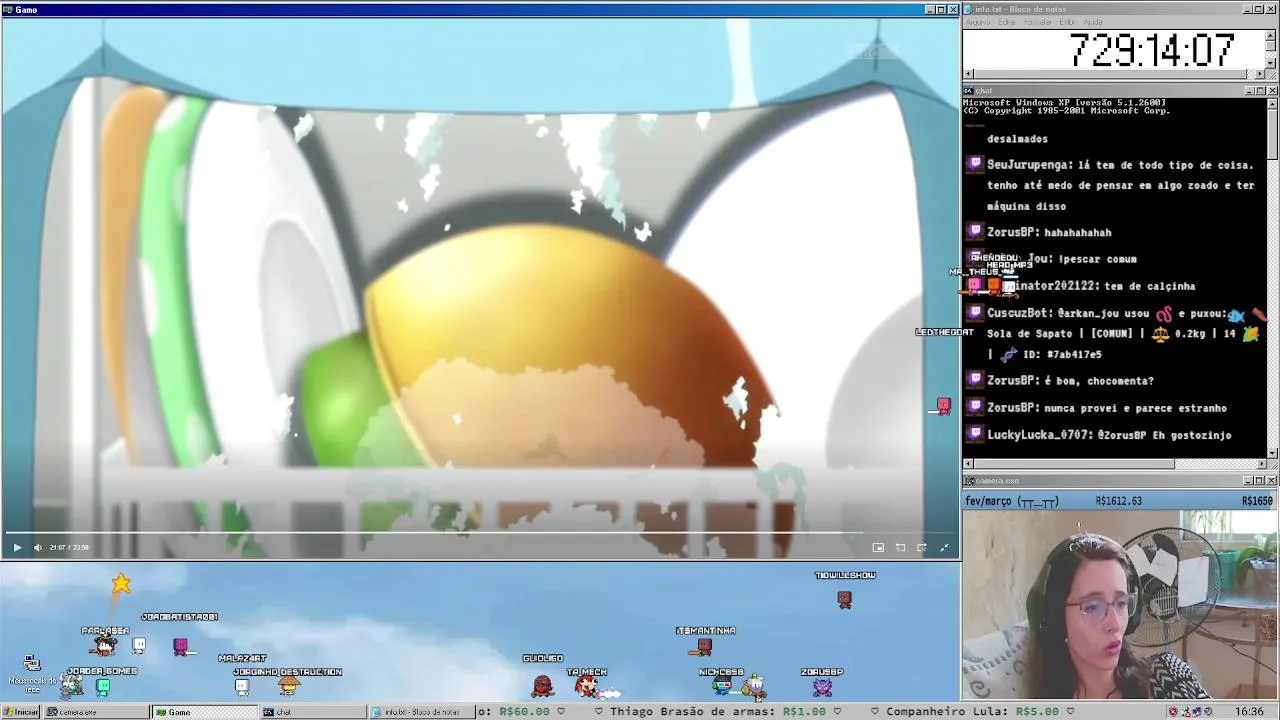1280x720 pixels.
Task: Click the webcam feed in camera.exe
Action: click(1120, 605)
